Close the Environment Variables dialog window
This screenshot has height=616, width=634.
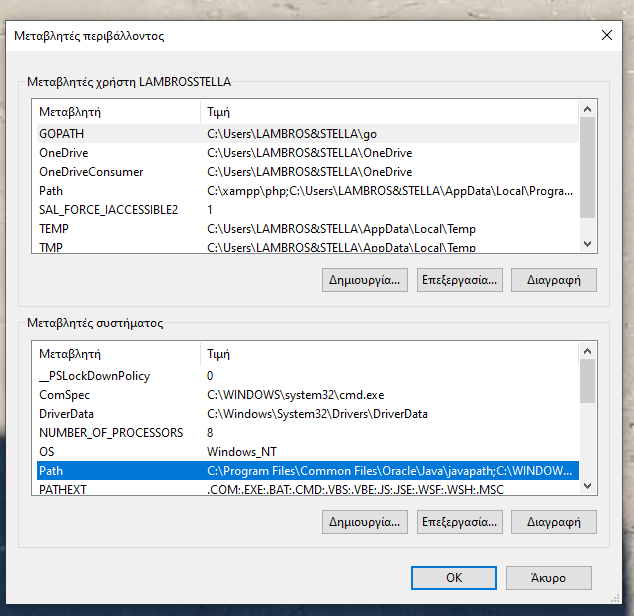pos(606,35)
